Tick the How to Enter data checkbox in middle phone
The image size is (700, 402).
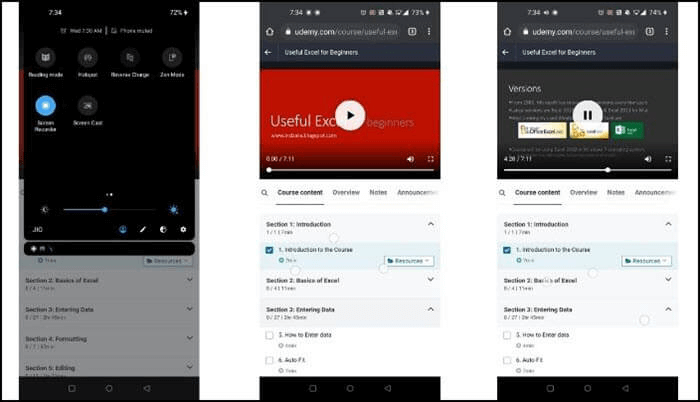270,335
